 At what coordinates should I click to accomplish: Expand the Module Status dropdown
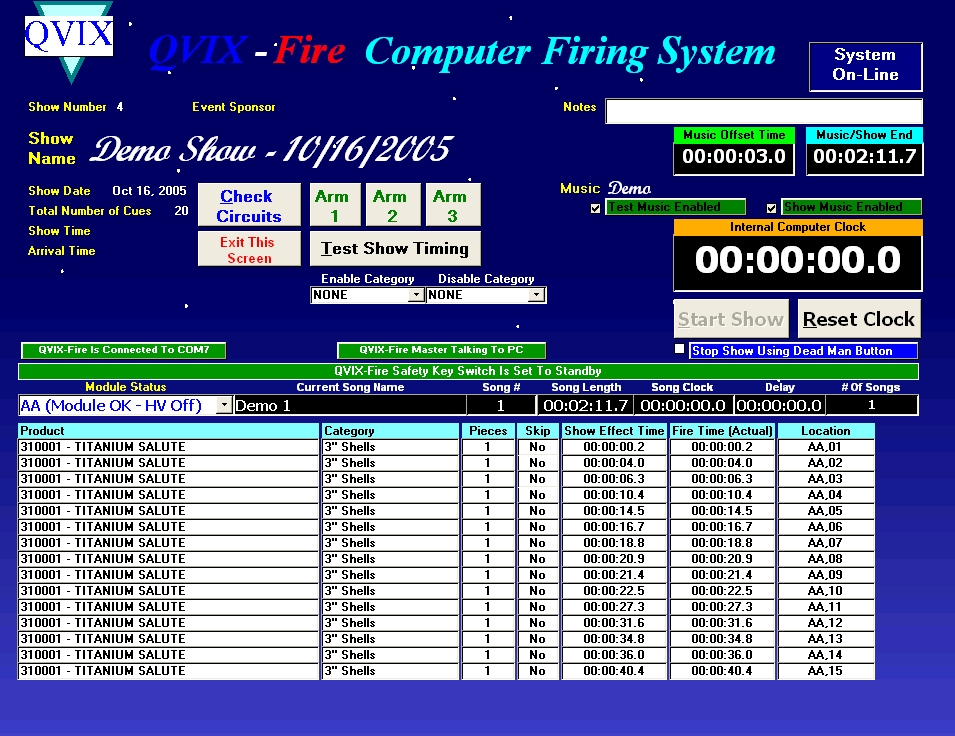224,405
